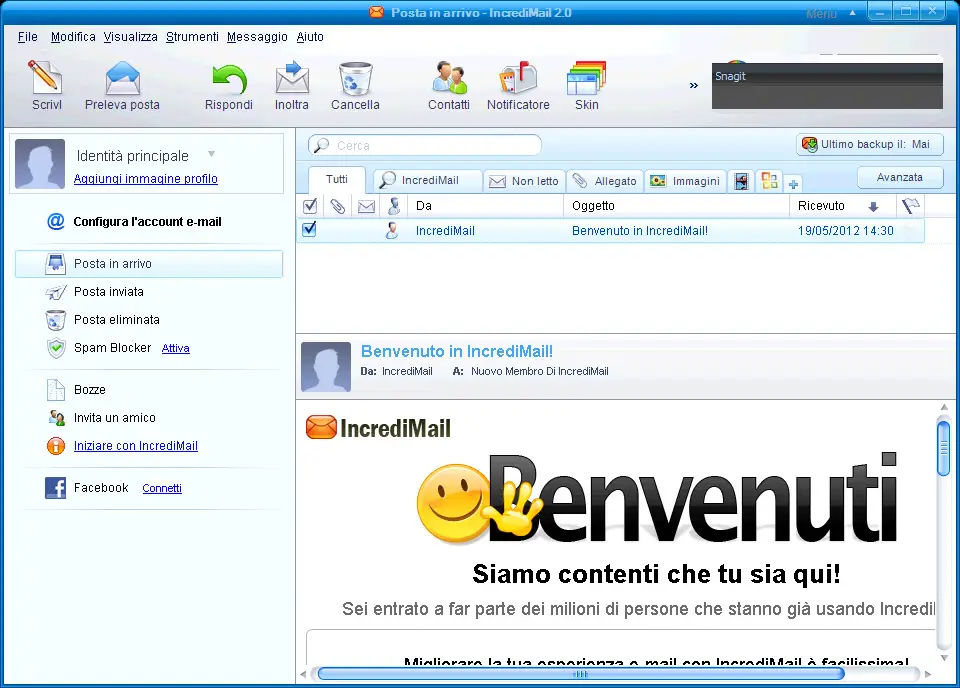Toggle the select-all checkbox in header
The height and width of the screenshot is (688, 960).
310,206
